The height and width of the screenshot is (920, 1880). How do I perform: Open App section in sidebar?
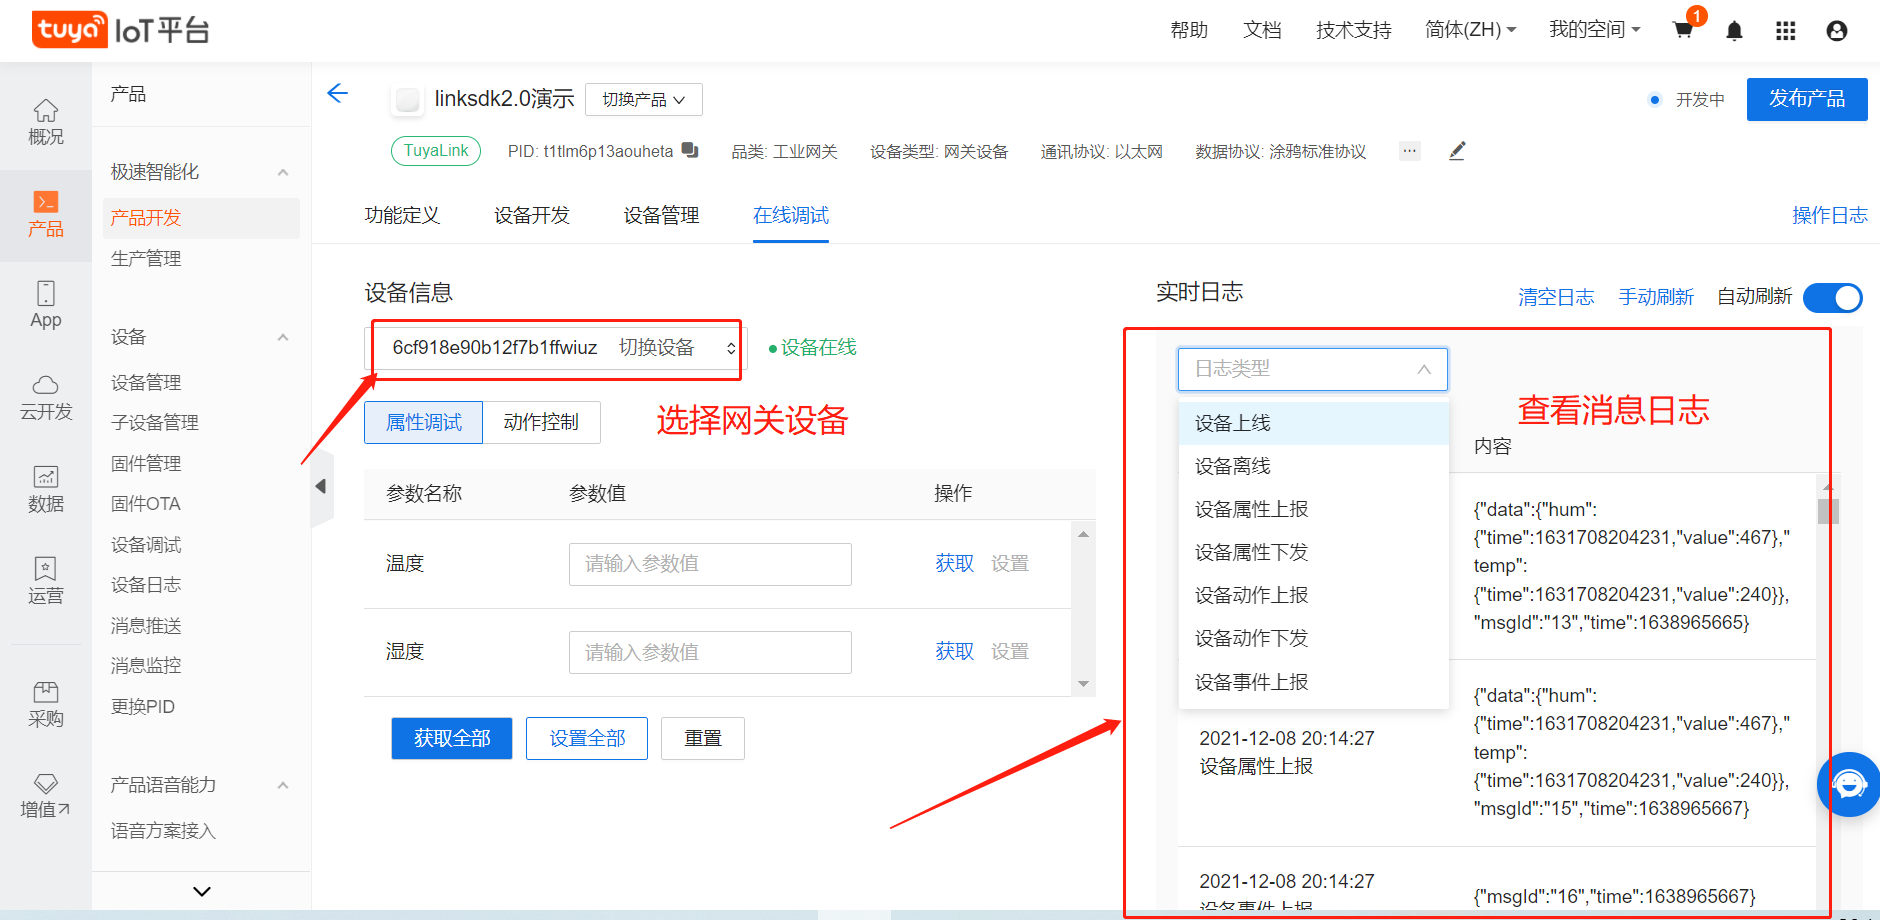[46, 306]
